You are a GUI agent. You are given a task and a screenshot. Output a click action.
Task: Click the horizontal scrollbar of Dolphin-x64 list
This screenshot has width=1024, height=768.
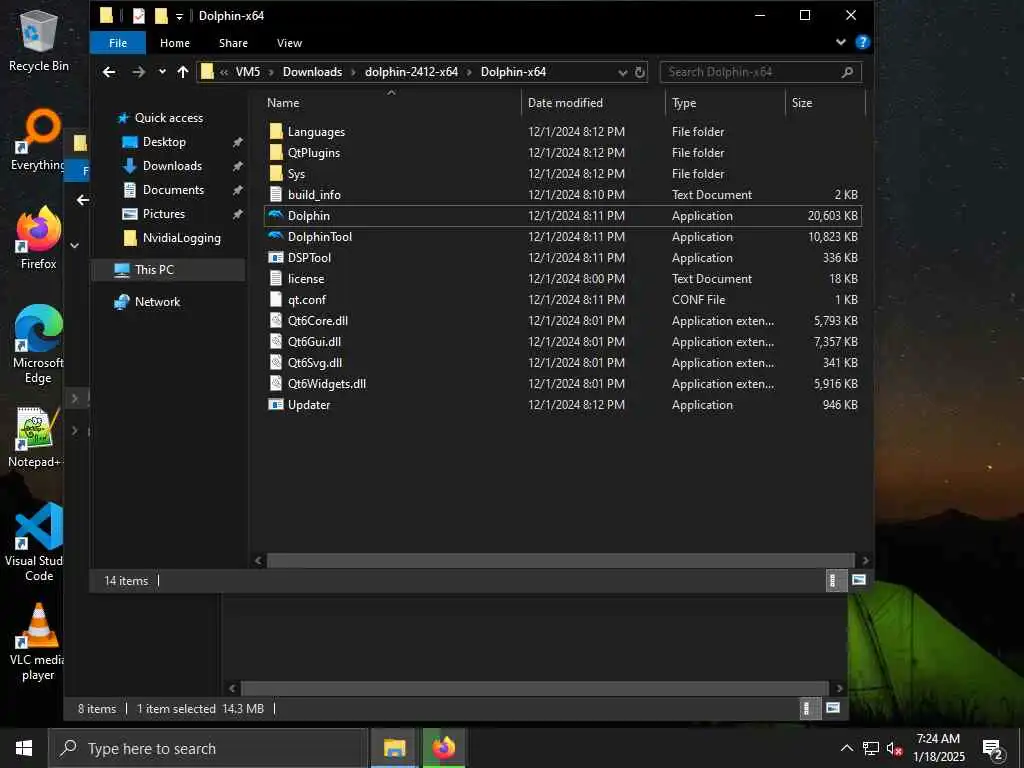pos(560,560)
